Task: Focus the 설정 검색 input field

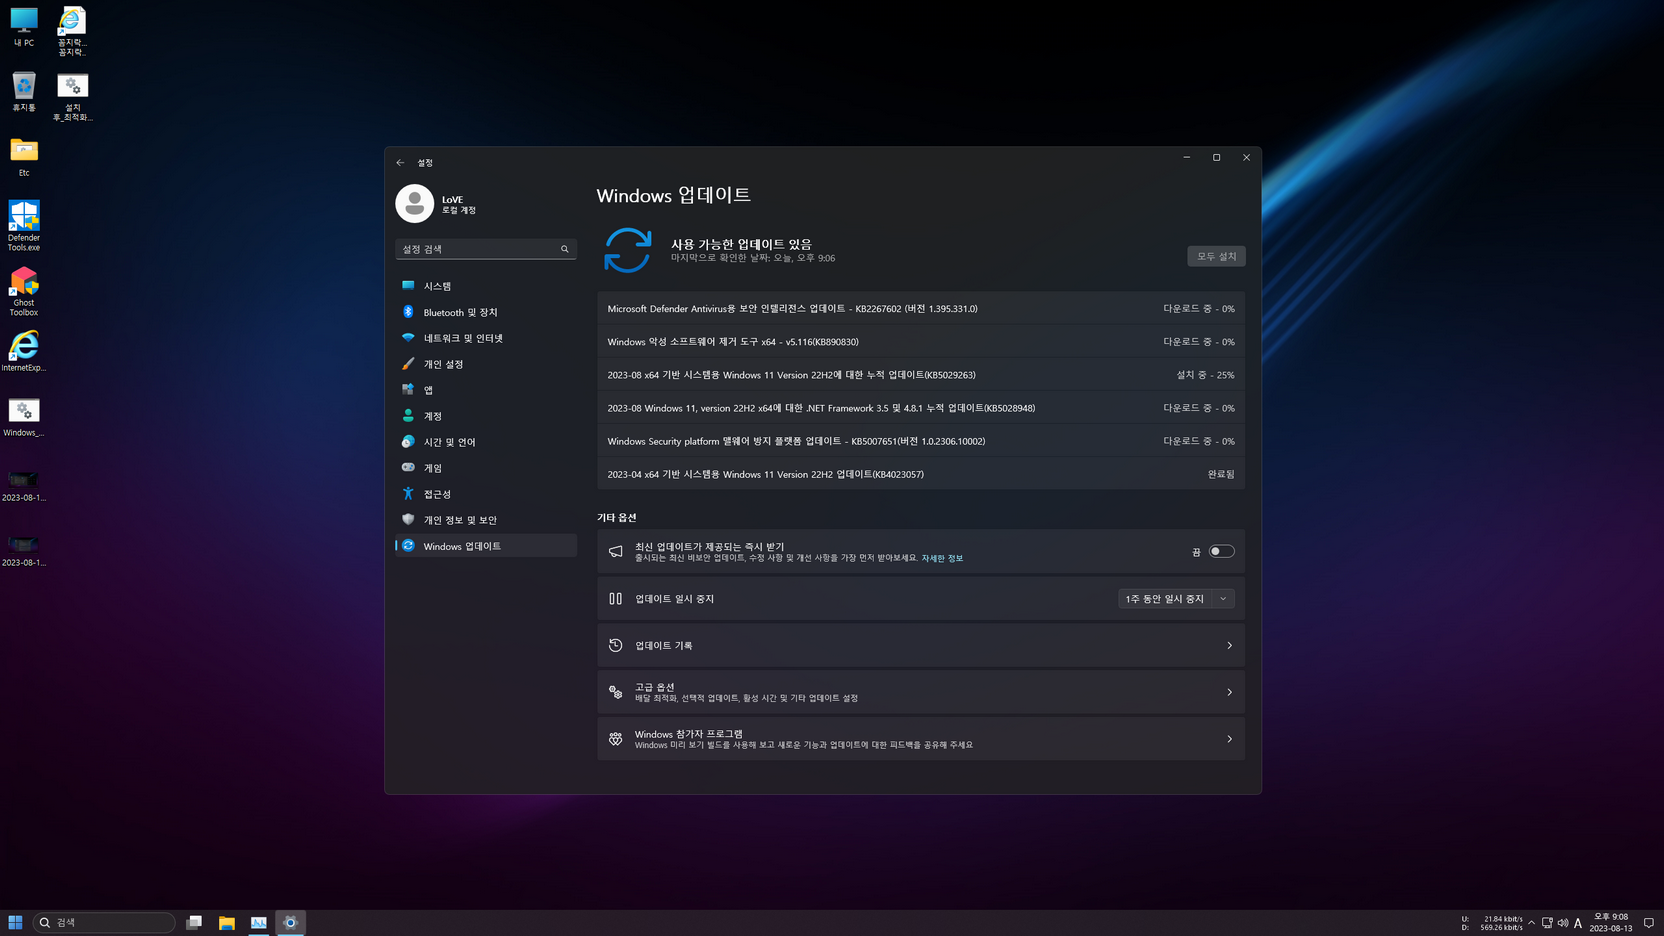Action: click(486, 249)
